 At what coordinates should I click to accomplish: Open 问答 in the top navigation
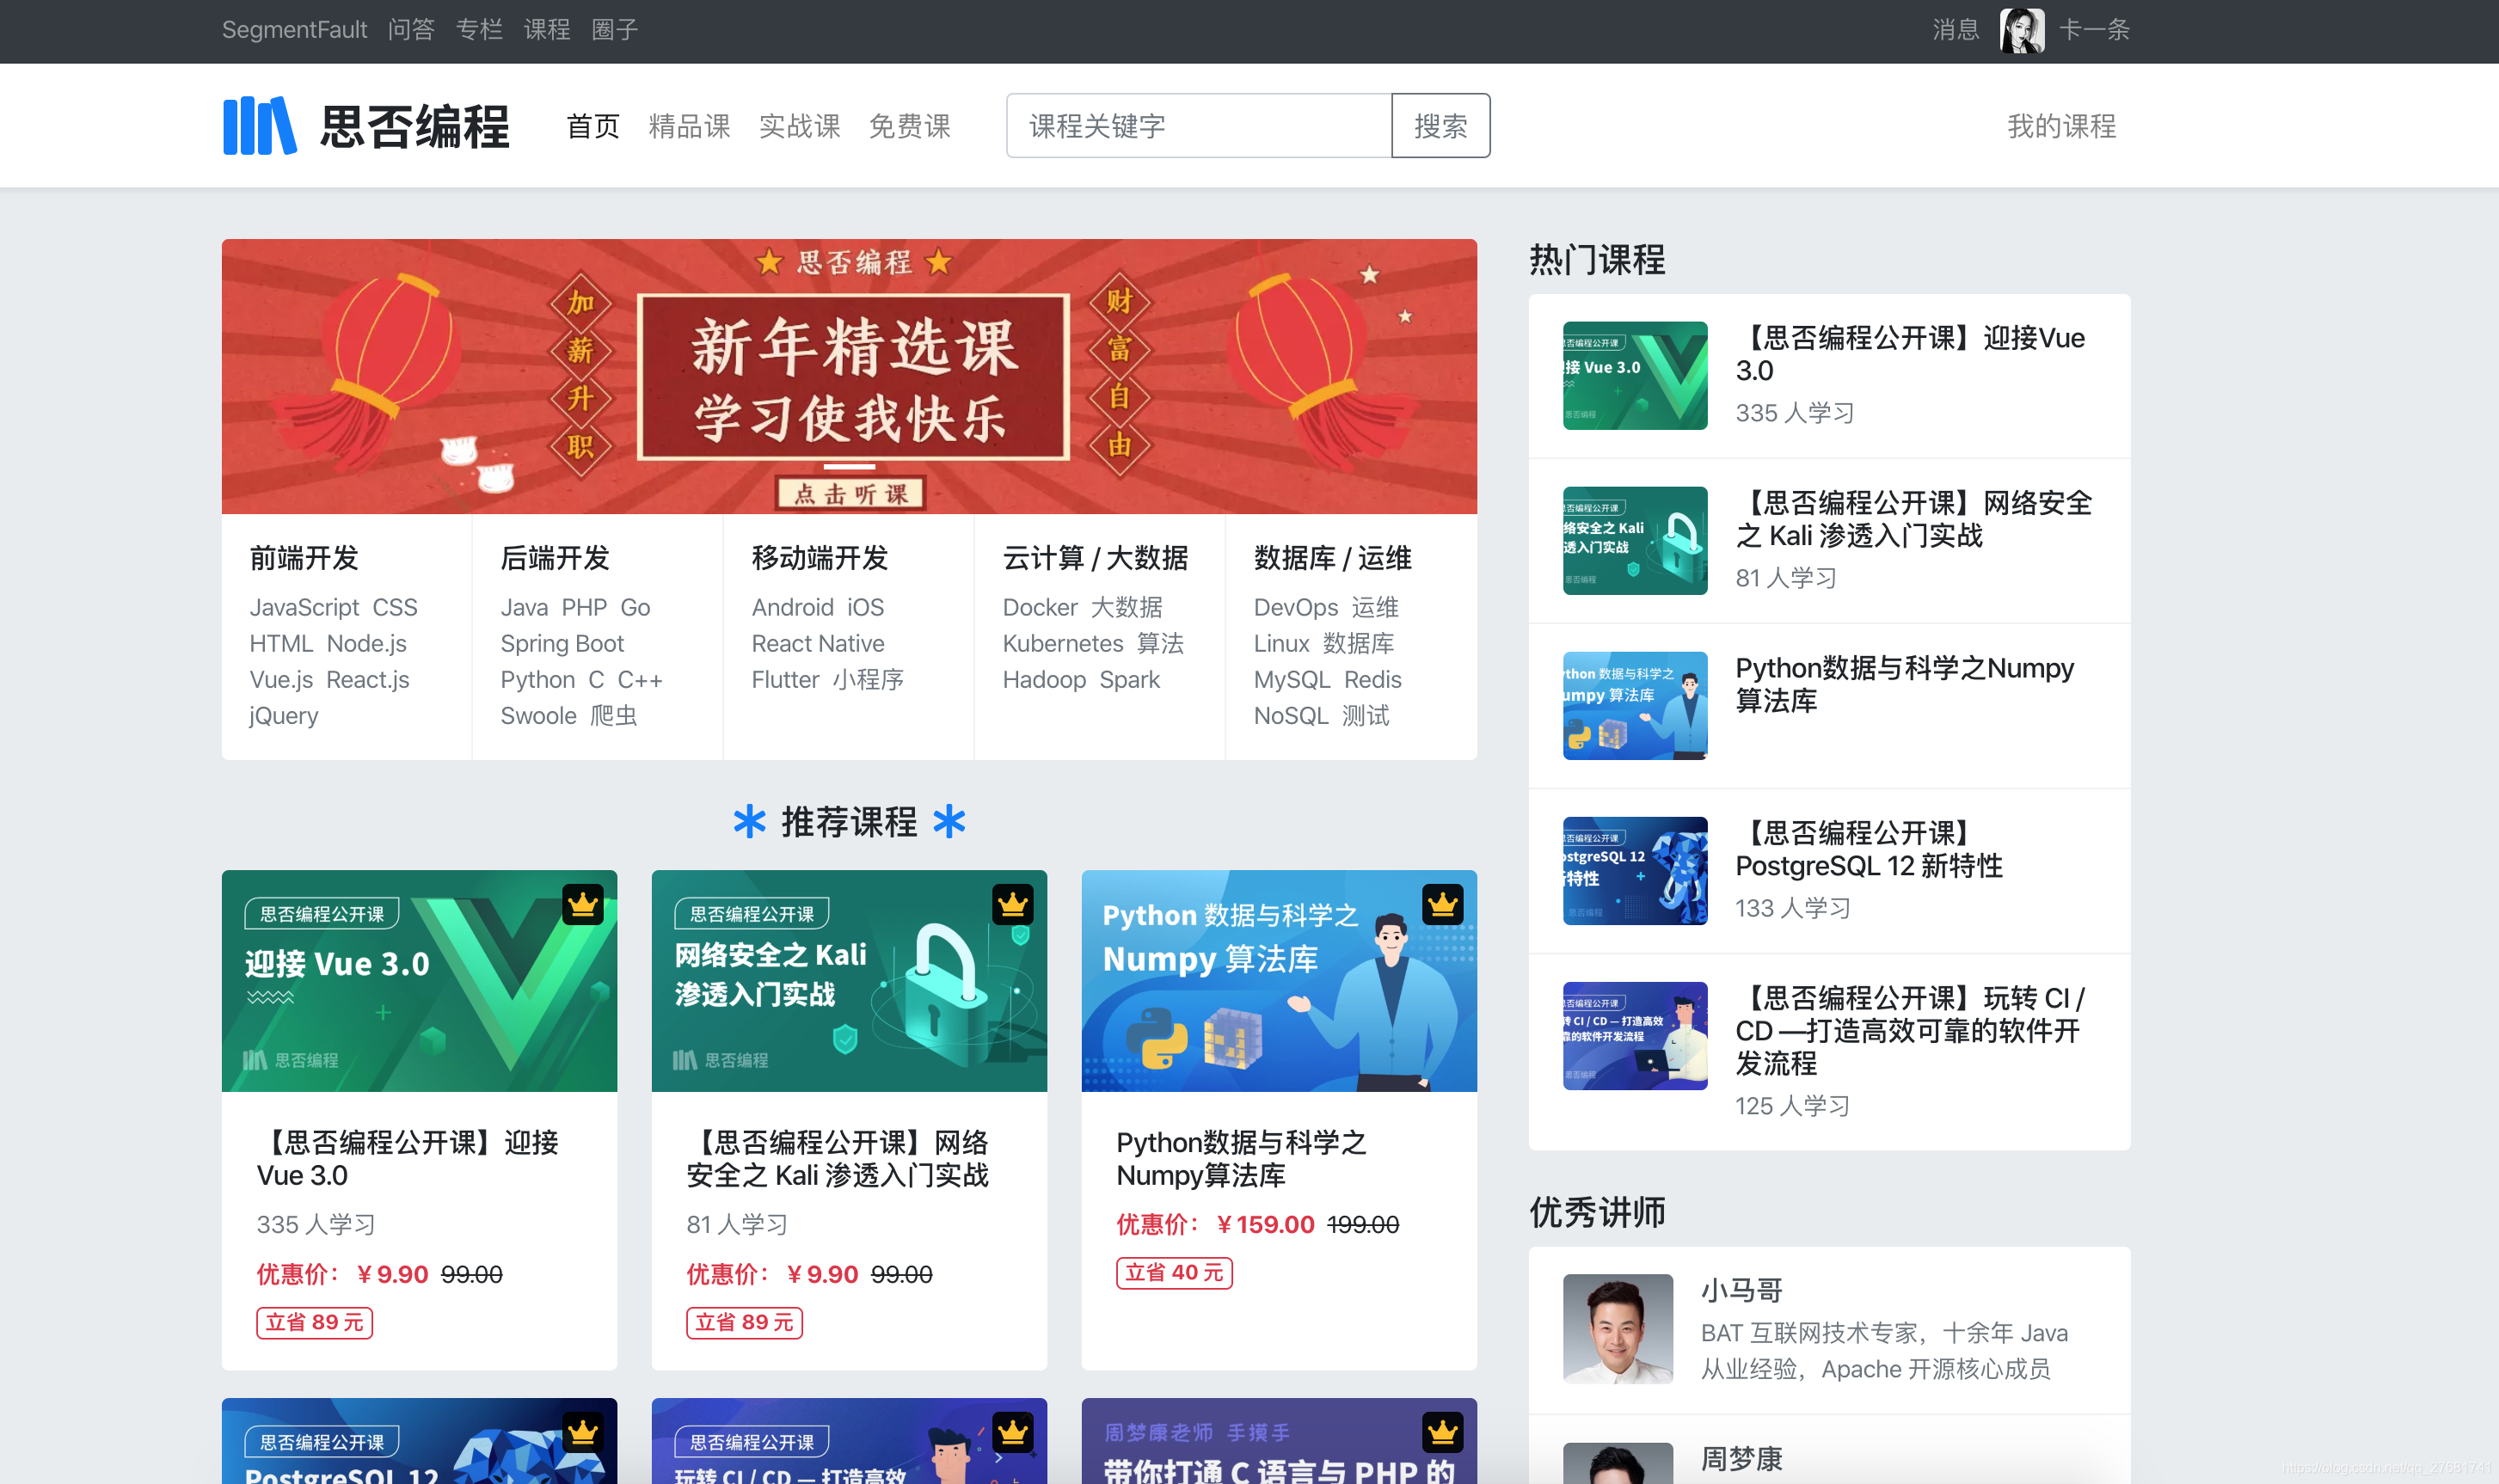pos(411,30)
